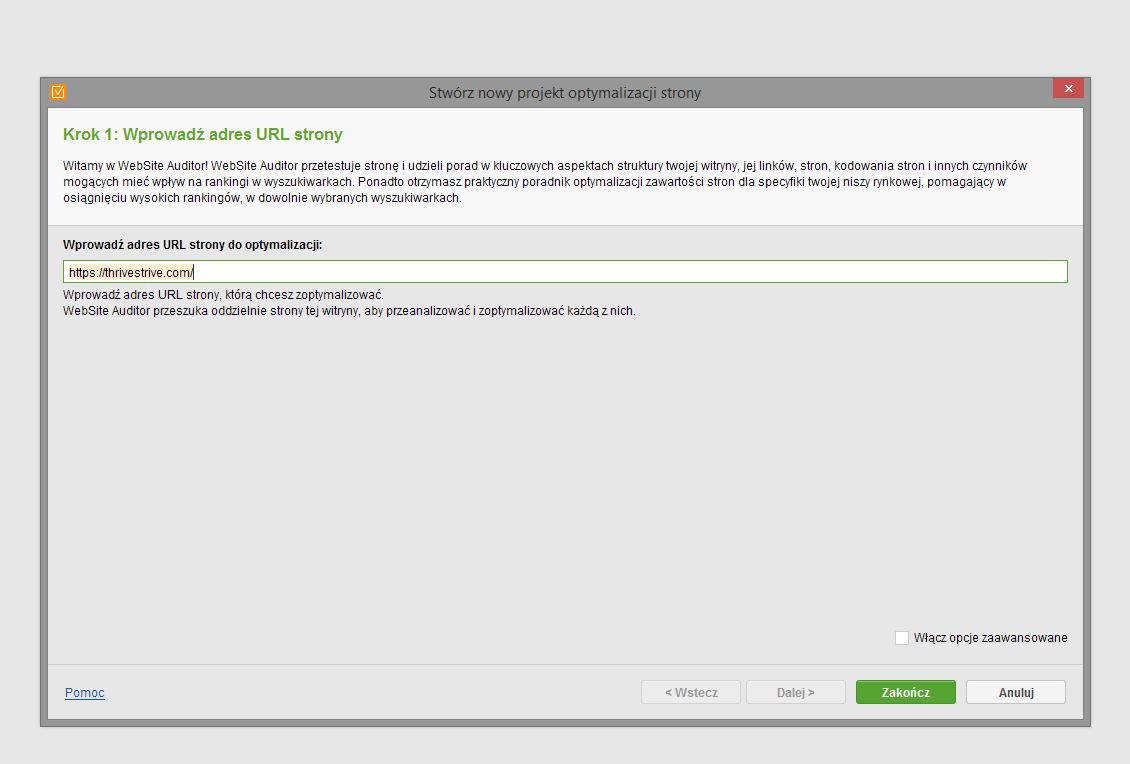Click the blank background outside the dialog
1130x764 pixels.
point(565,40)
